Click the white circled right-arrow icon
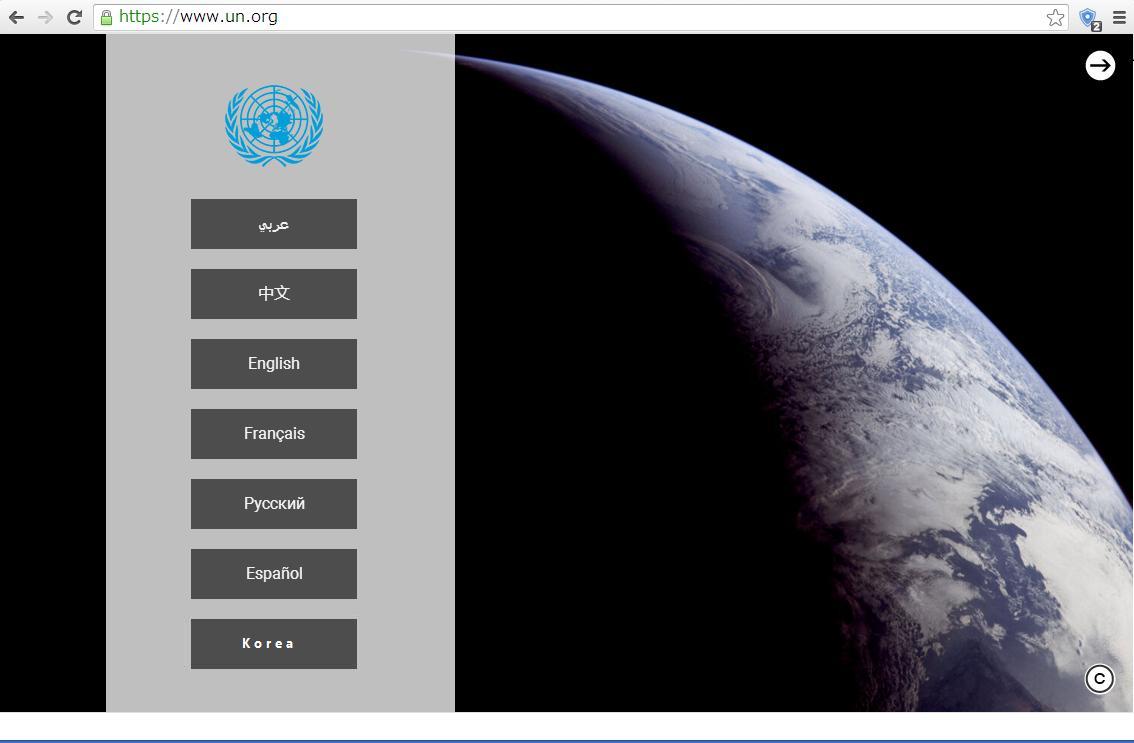The image size is (1134, 743). tap(1100, 65)
